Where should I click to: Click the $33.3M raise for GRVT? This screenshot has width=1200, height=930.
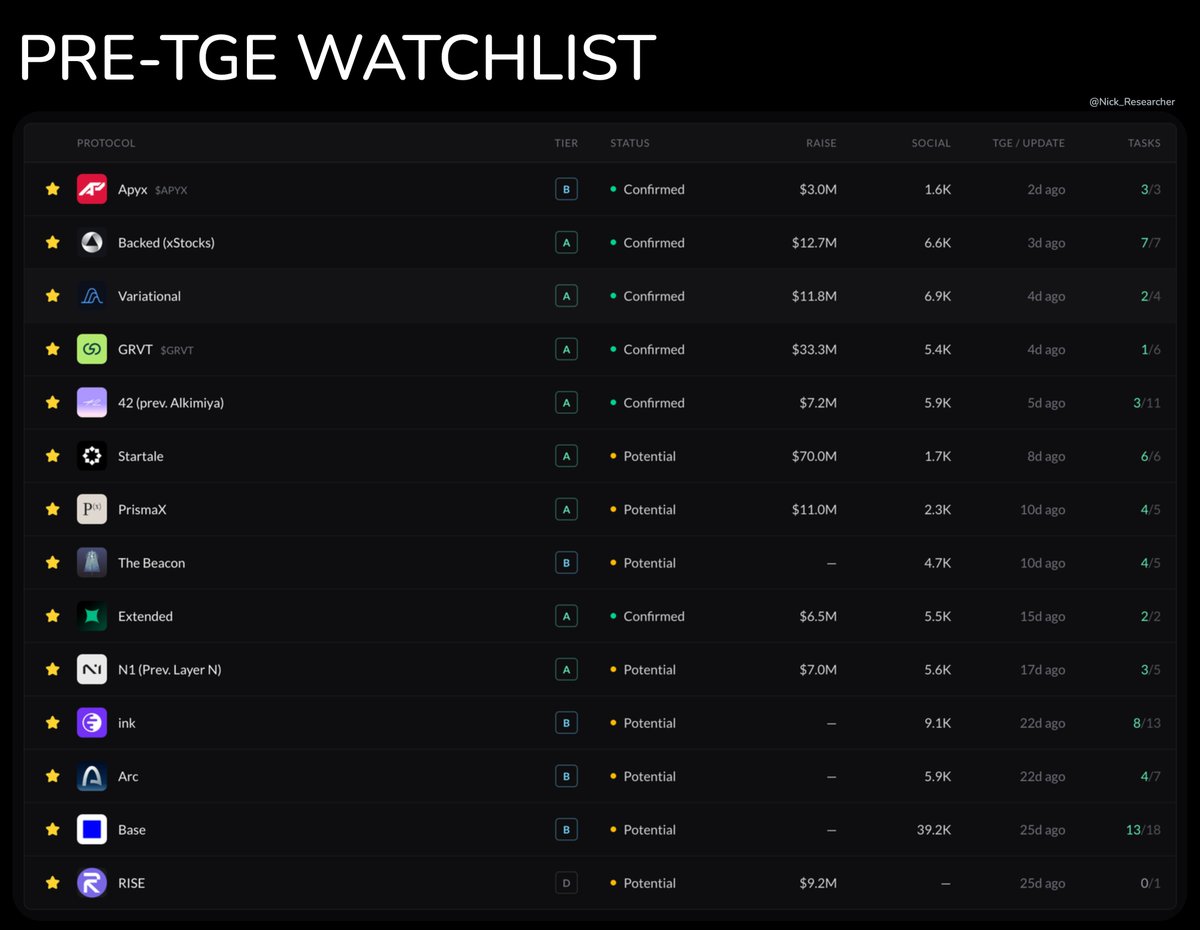(x=814, y=349)
